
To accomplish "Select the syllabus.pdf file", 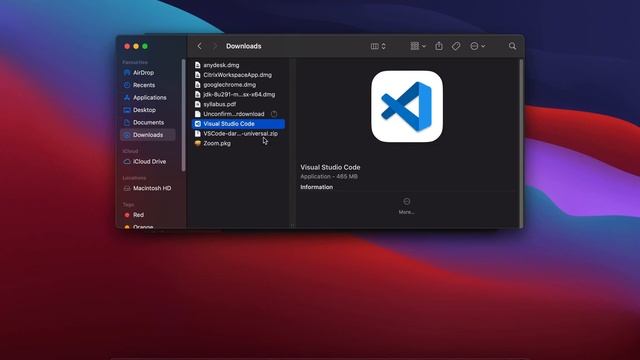I will 238,104.
